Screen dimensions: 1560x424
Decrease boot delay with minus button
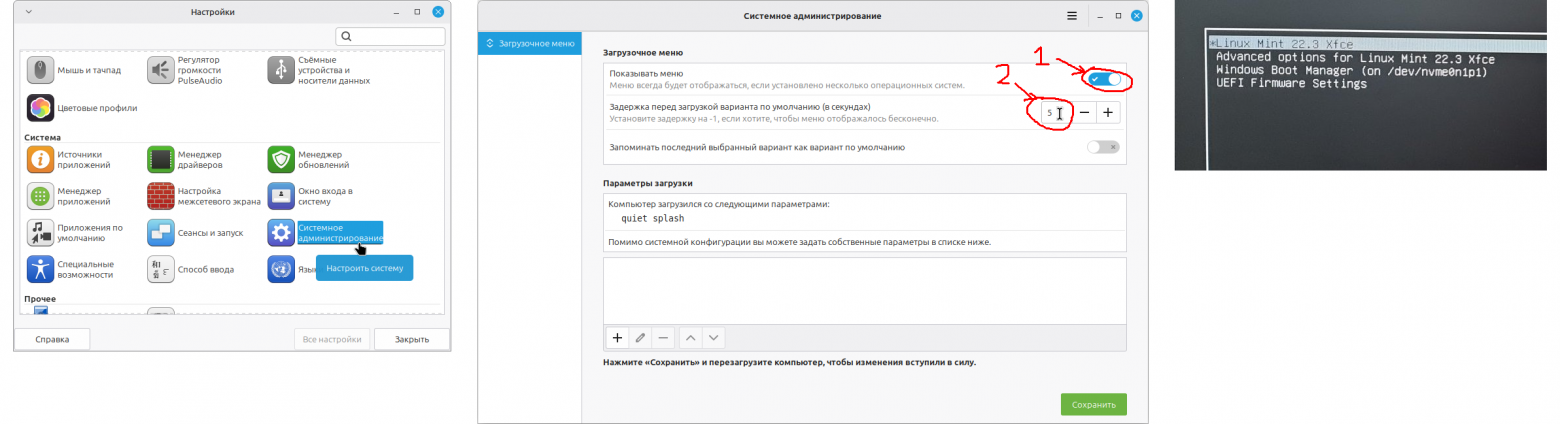point(1084,113)
